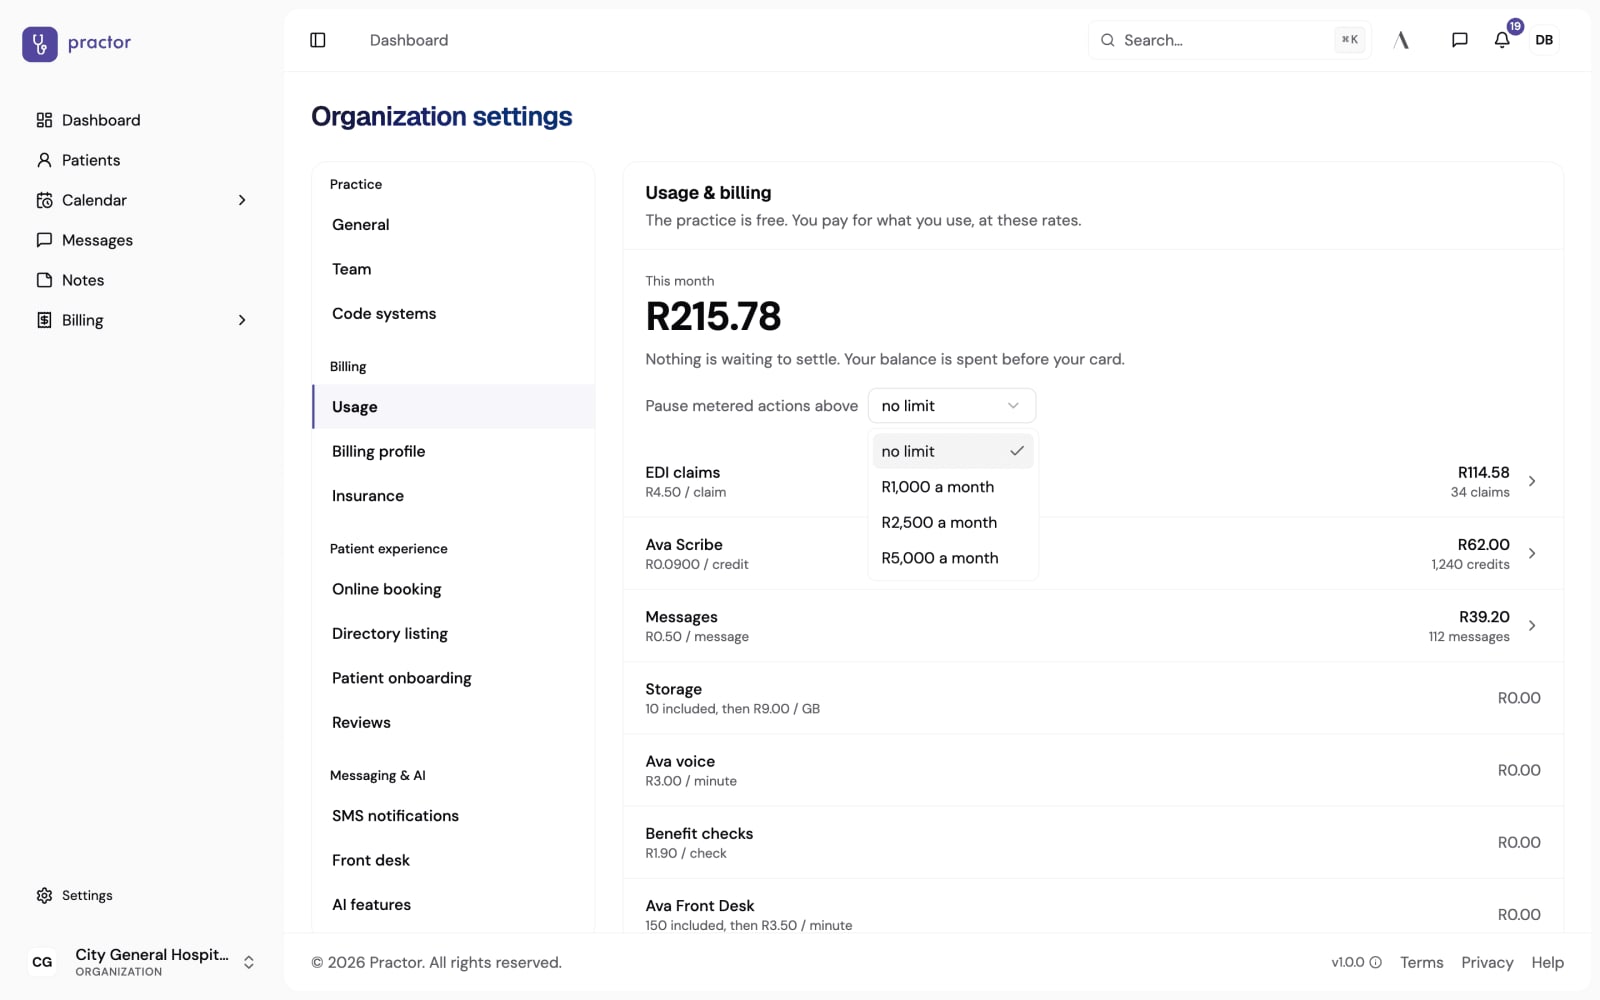Open SMS notifications settings
The width and height of the screenshot is (1600, 1000).
point(454,816)
